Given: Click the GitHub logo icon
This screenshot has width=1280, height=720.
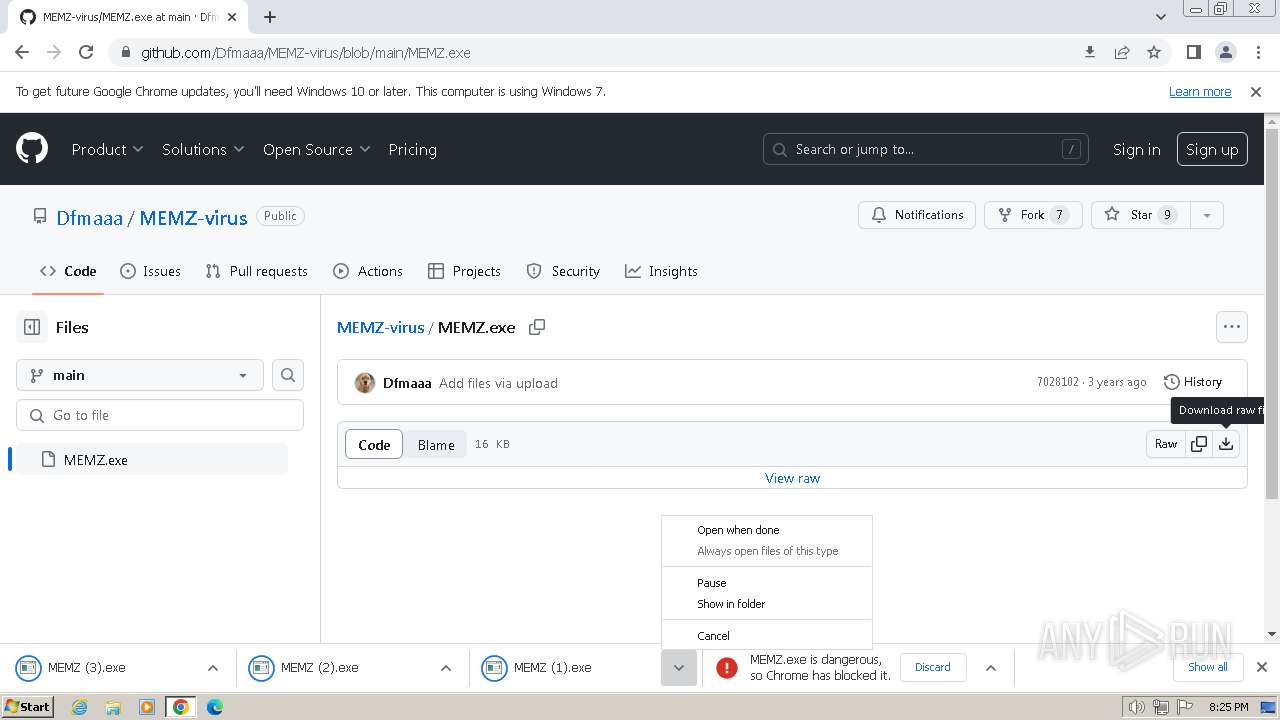Looking at the screenshot, I should tap(32, 149).
